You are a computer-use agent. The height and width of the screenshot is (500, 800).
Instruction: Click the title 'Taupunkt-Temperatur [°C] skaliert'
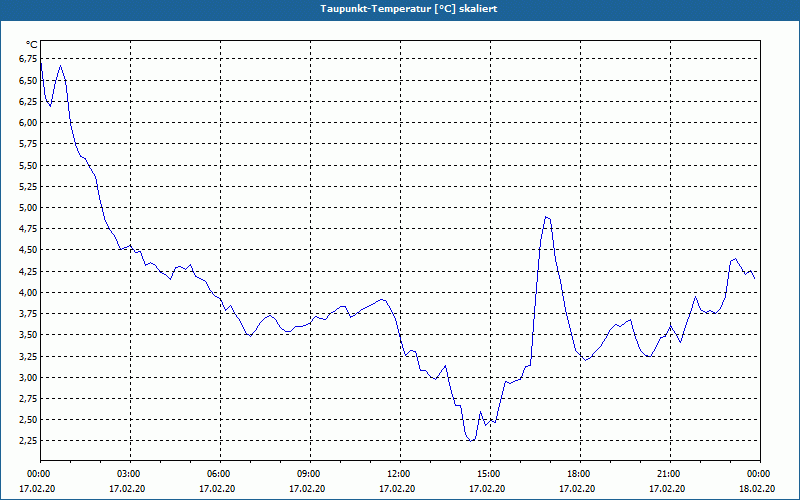click(409, 9)
